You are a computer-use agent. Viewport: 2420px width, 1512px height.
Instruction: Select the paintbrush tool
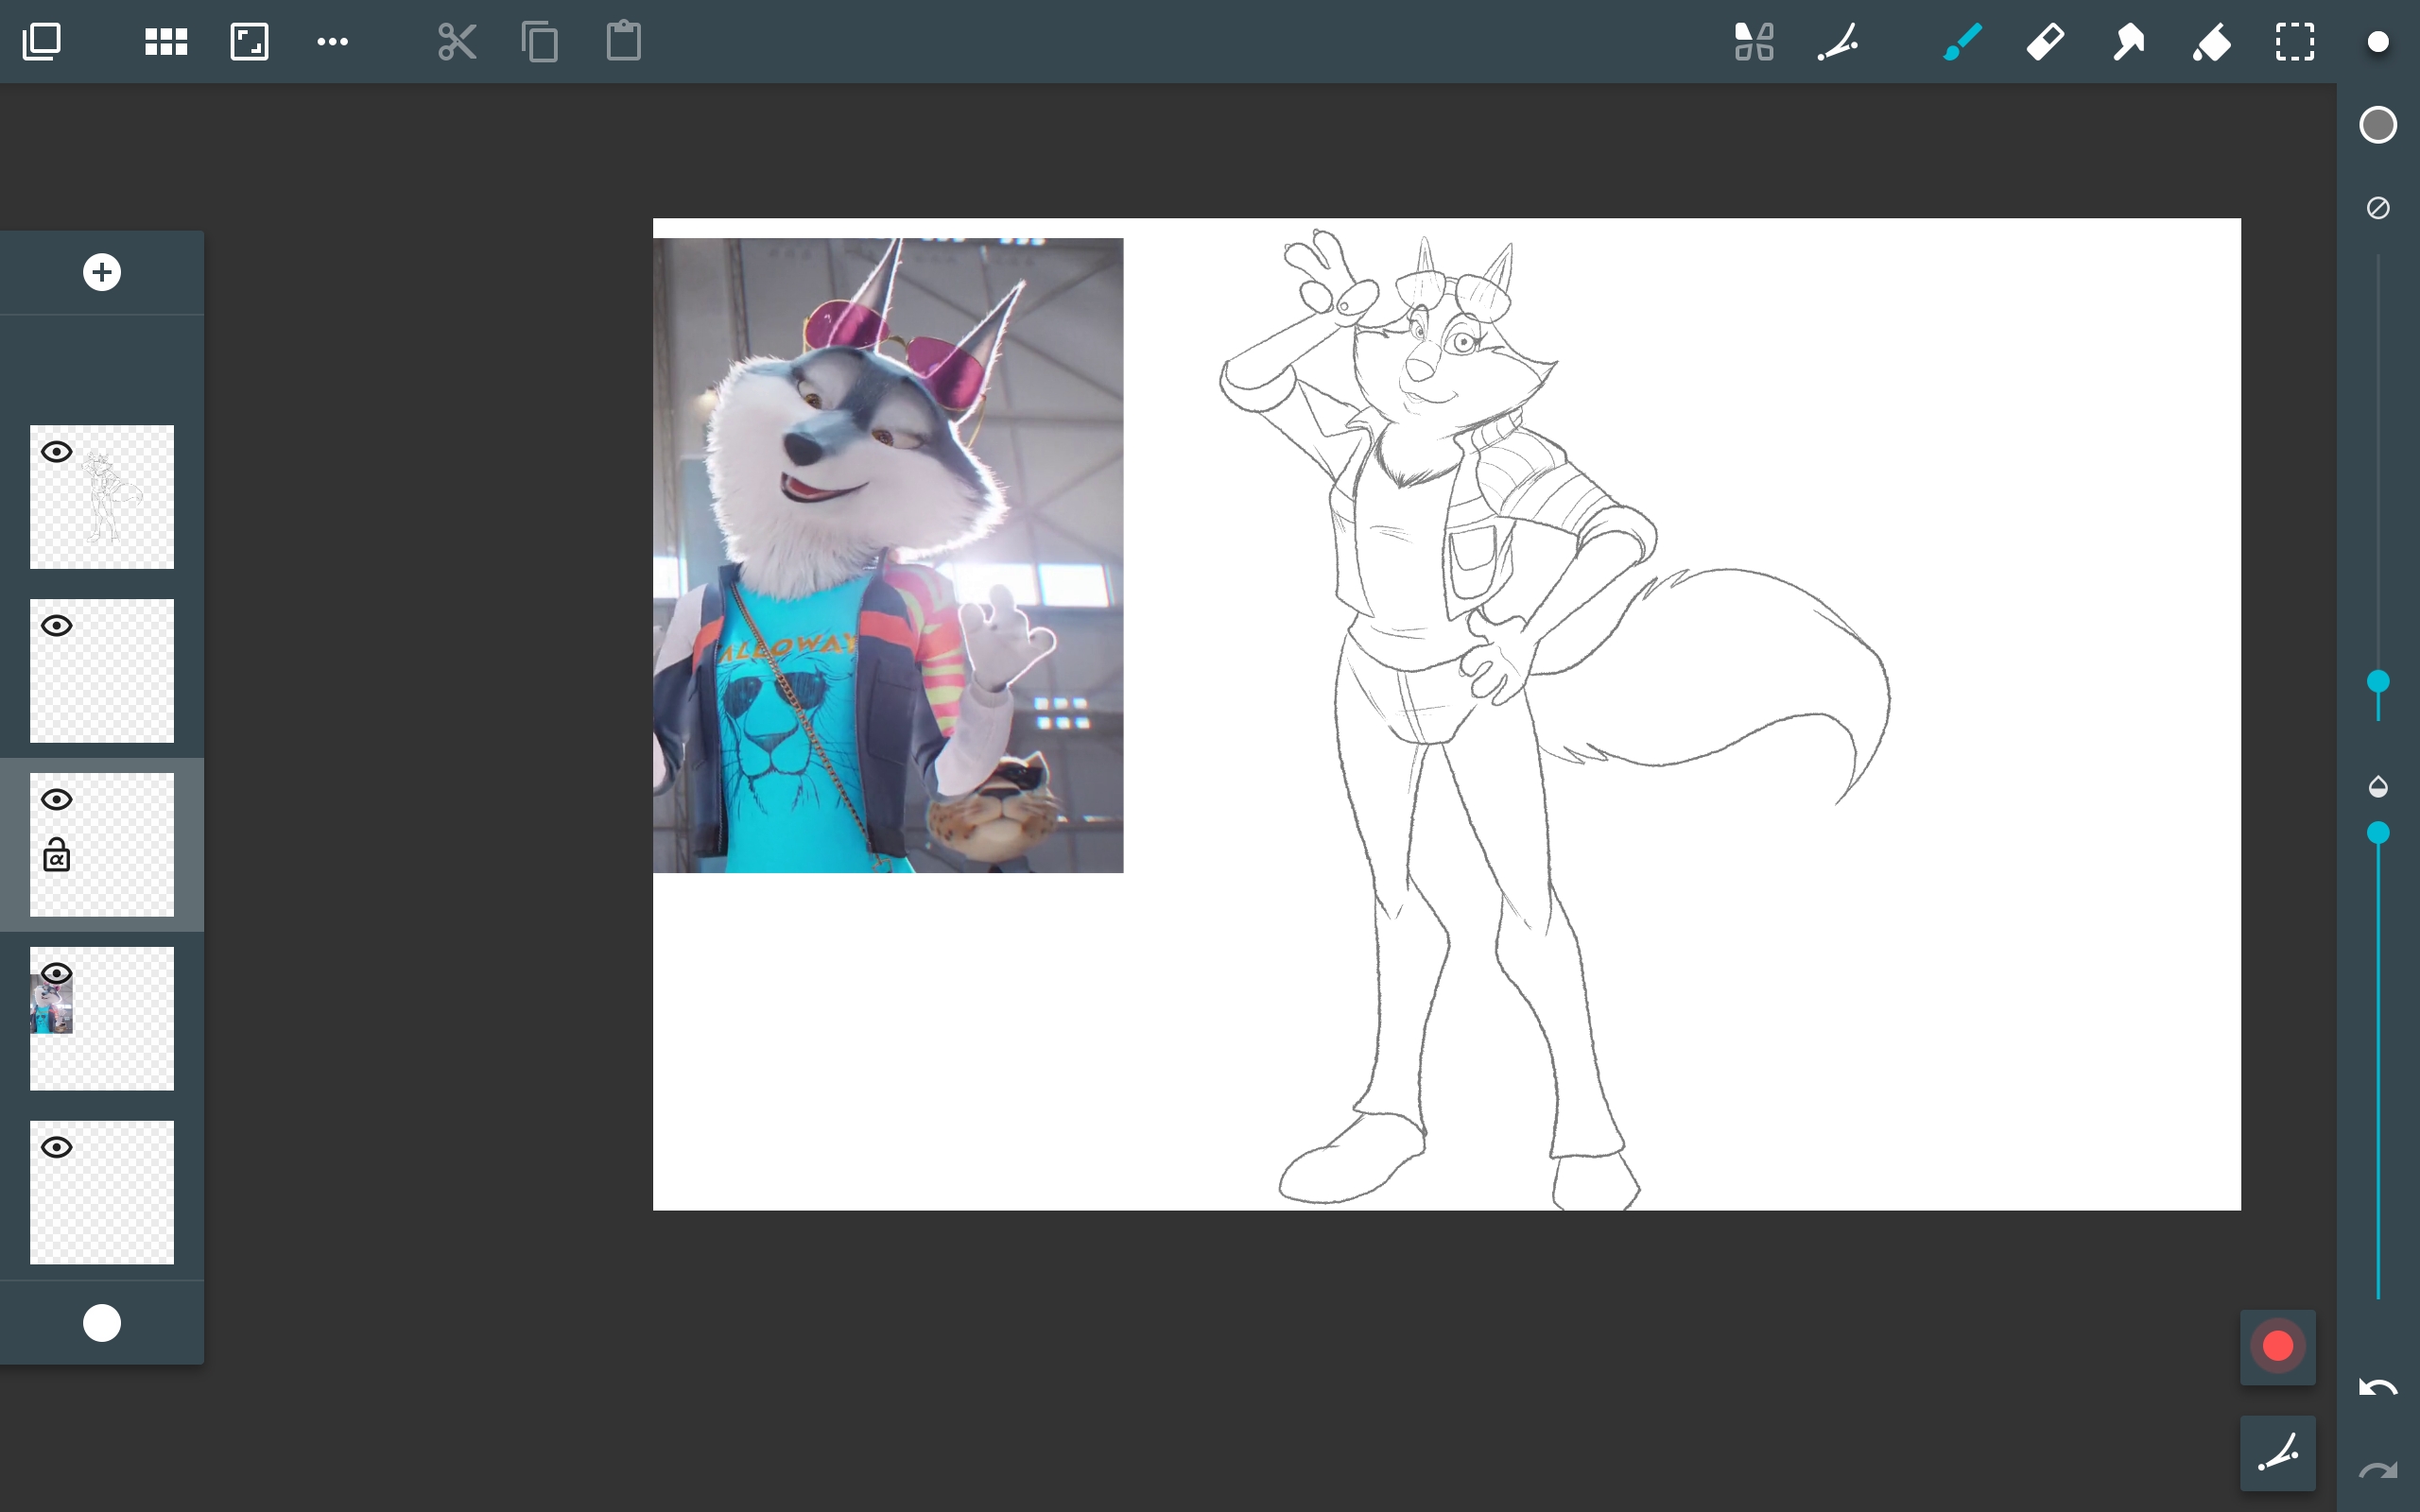[x=1962, y=42]
